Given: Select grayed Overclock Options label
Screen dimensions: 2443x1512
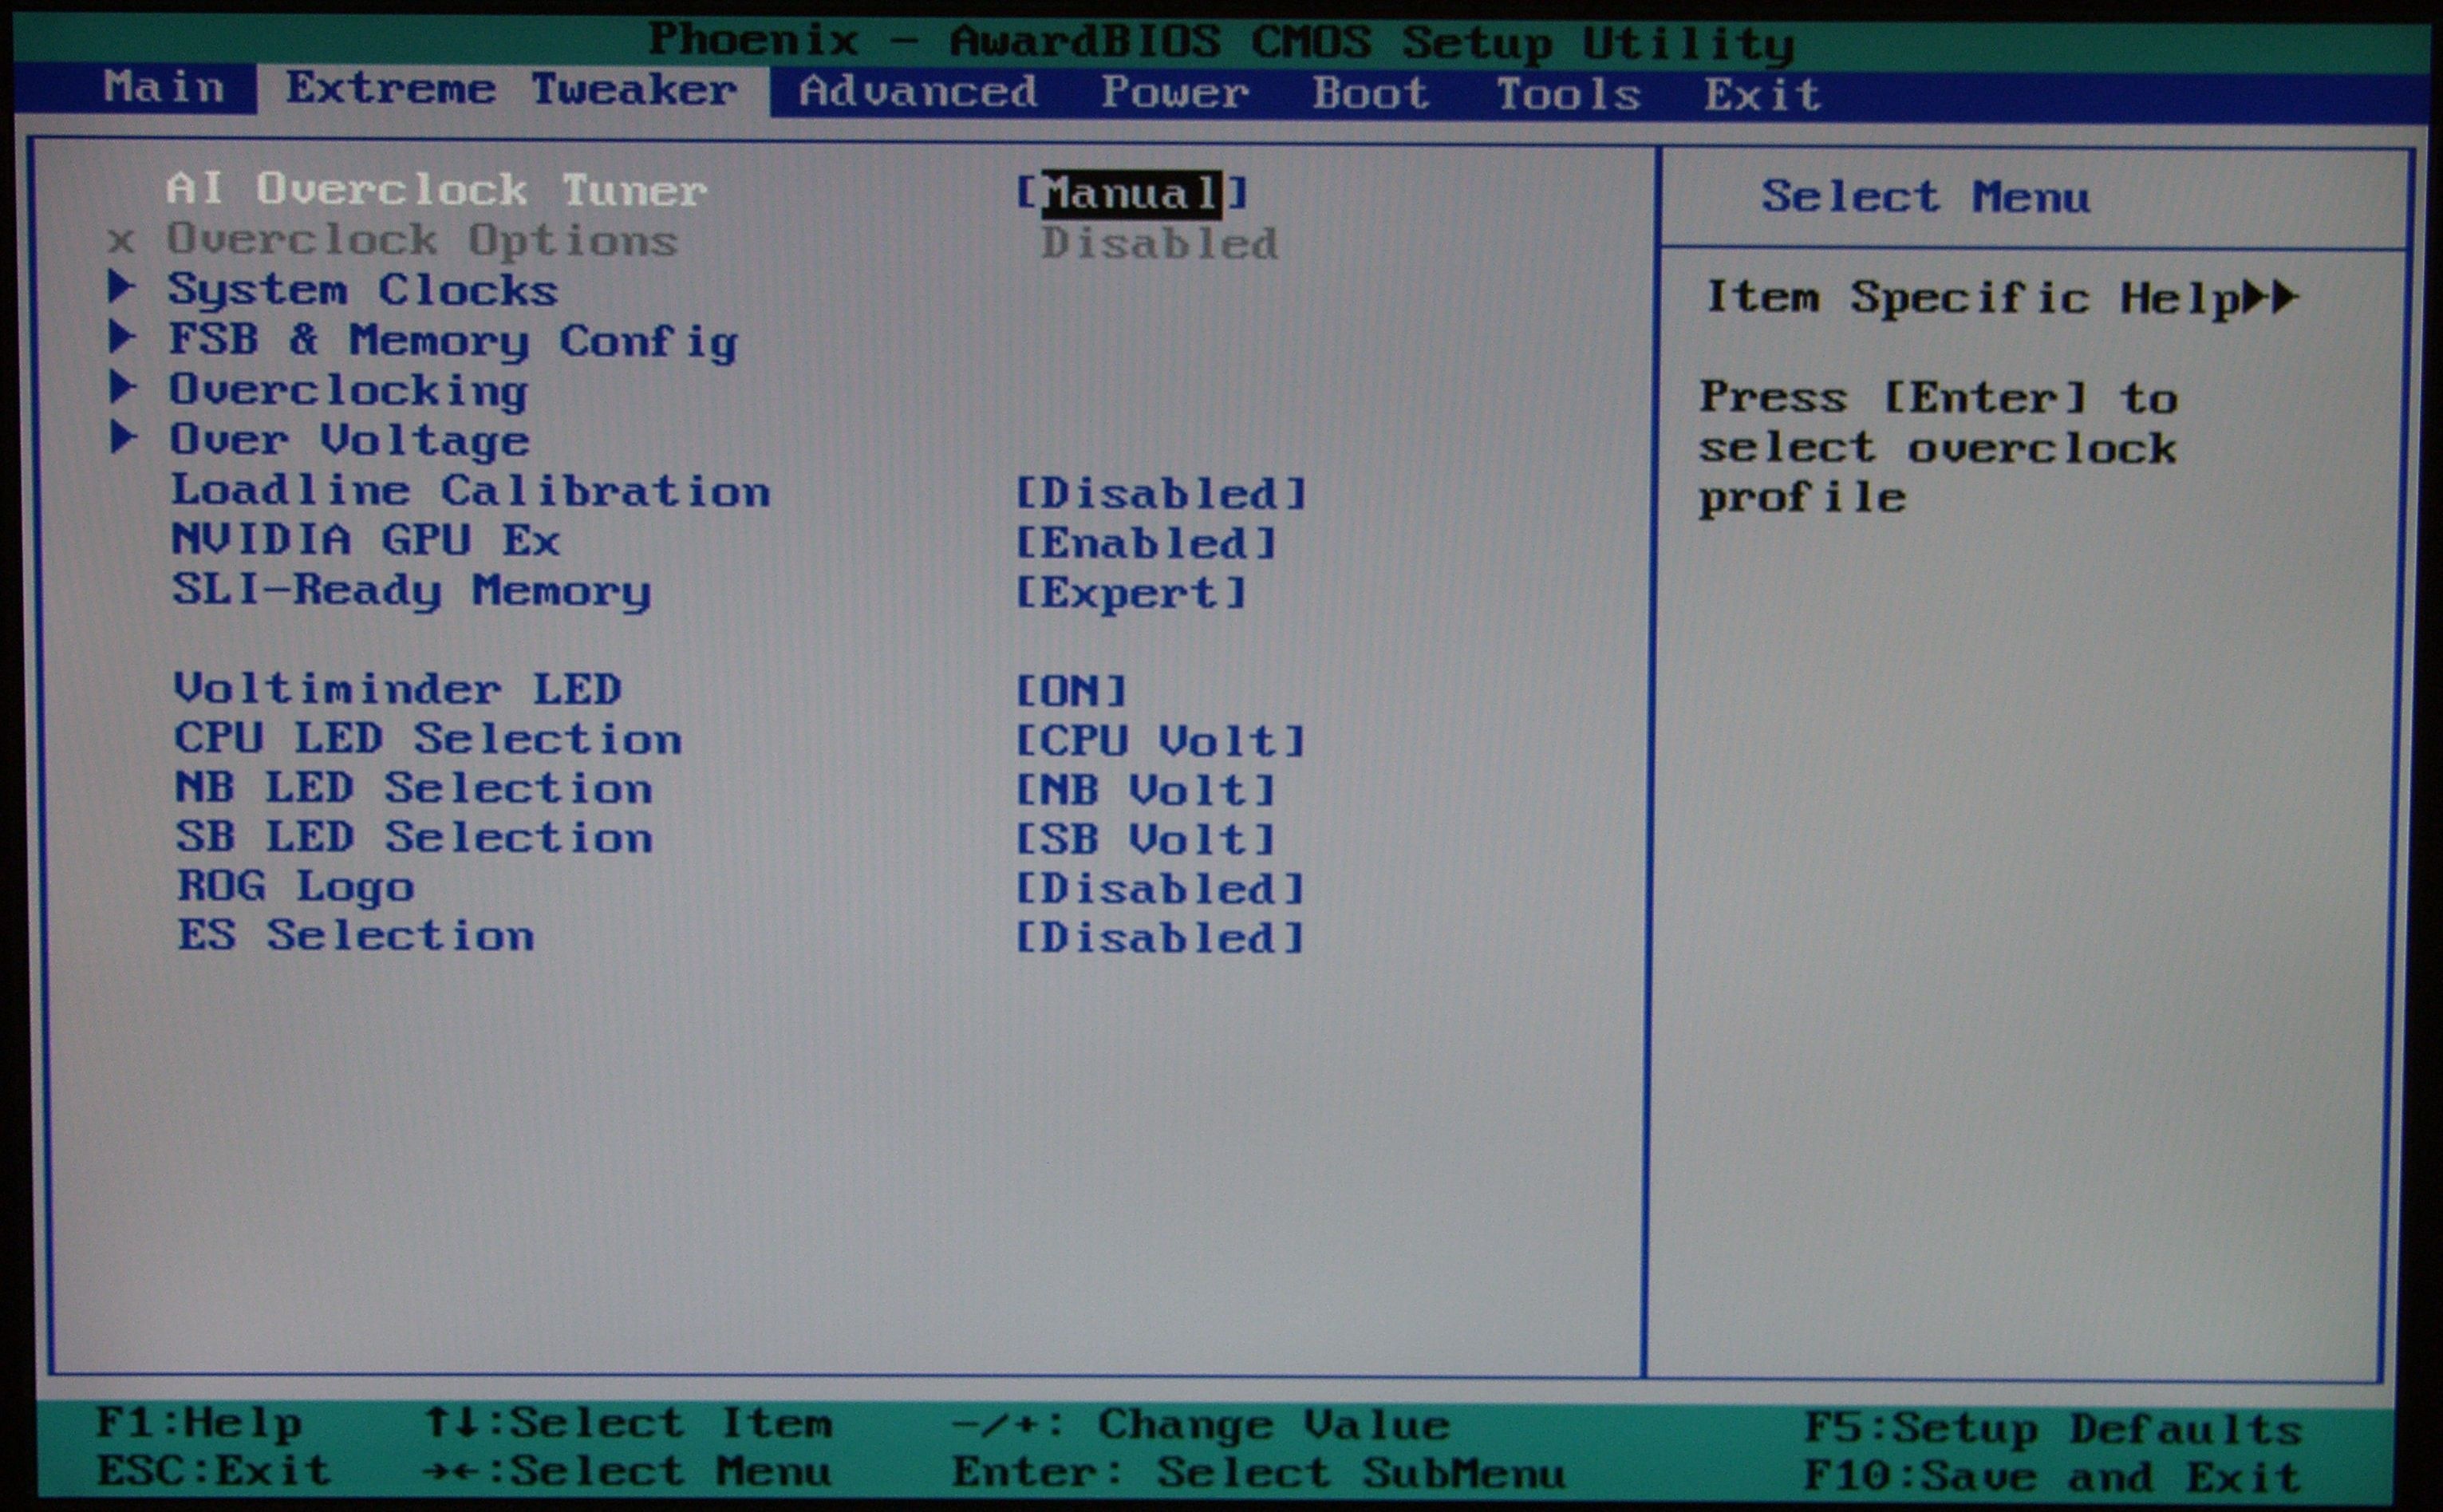Looking at the screenshot, I should [422, 240].
